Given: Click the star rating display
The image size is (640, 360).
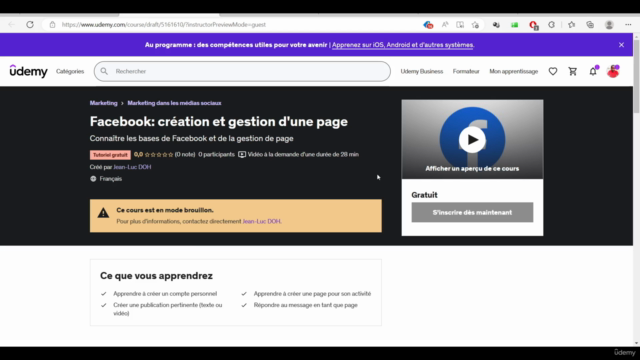Looking at the screenshot, I should click(x=159, y=155).
